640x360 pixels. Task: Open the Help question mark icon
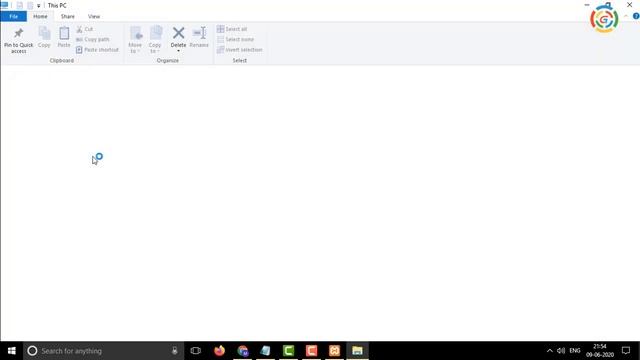tap(636, 16)
